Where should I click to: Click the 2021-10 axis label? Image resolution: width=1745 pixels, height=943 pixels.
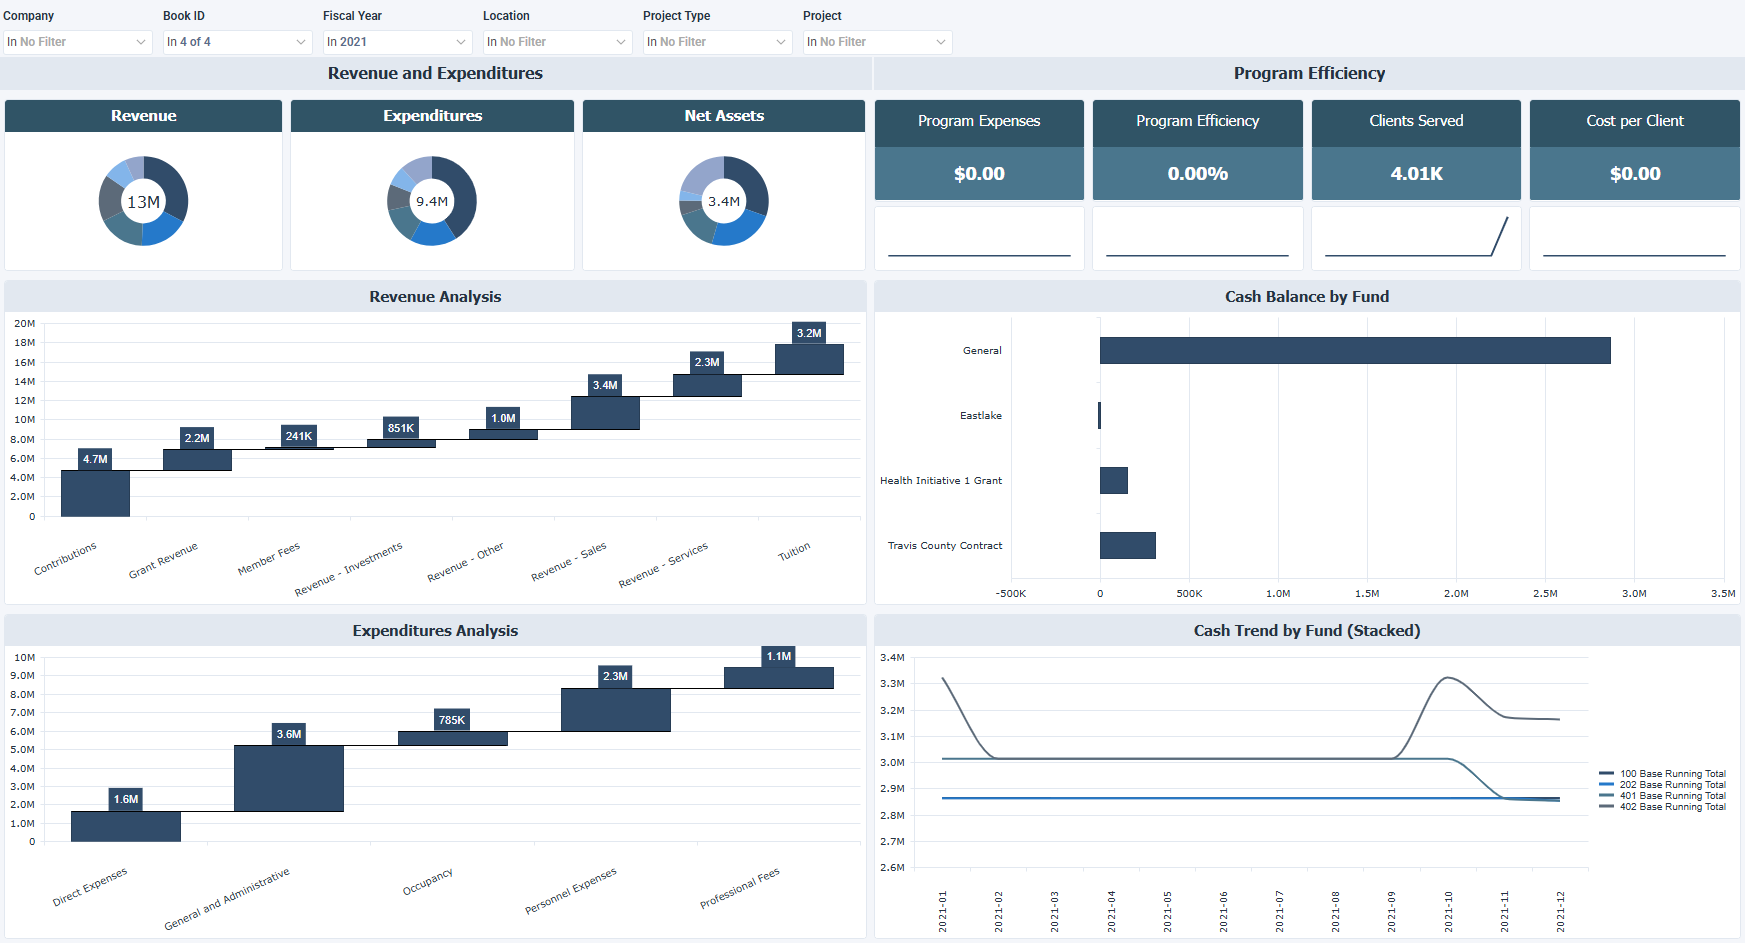(x=1448, y=912)
